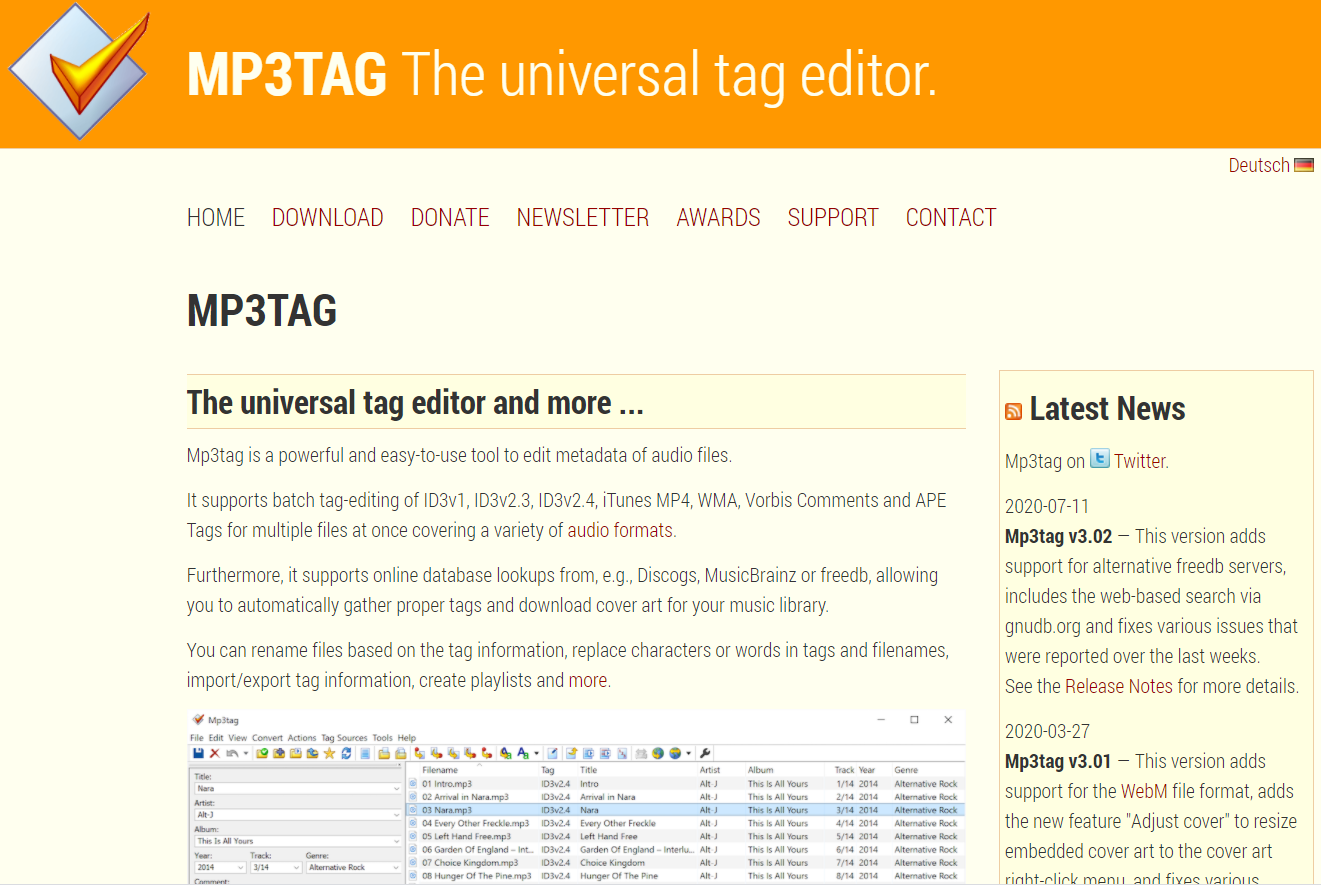Screen dimensions: 1321x887
Task: Click heading 'The universal tag editor and more ...'
Action: (415, 403)
